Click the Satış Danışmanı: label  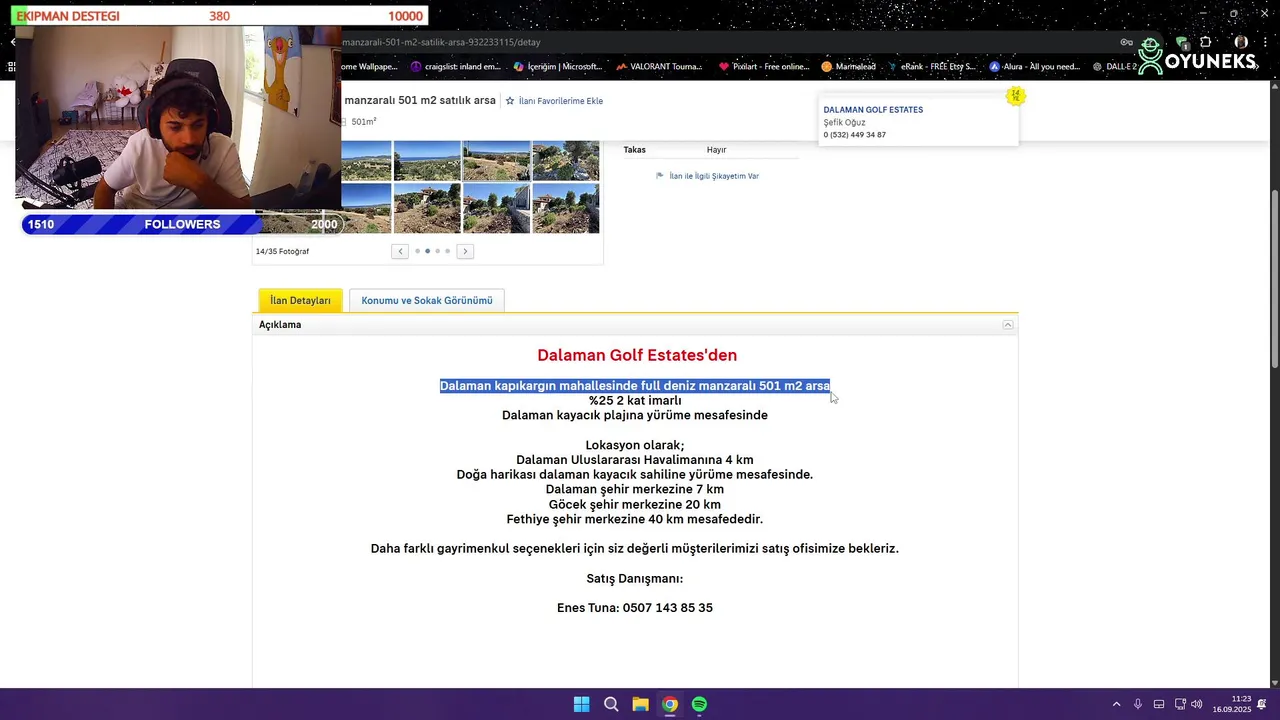click(635, 578)
